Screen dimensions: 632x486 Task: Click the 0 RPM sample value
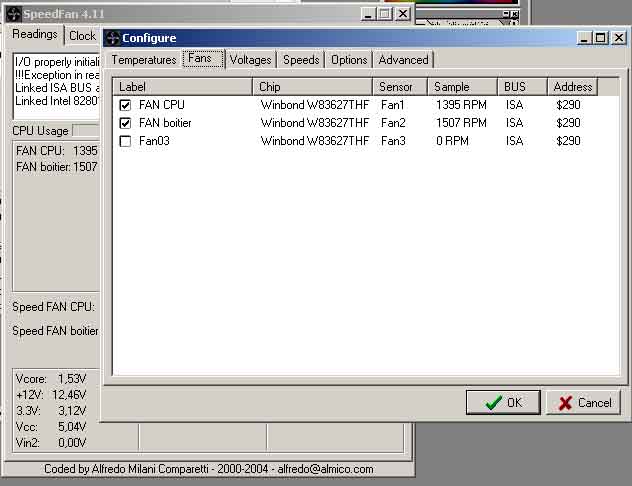coord(452,141)
